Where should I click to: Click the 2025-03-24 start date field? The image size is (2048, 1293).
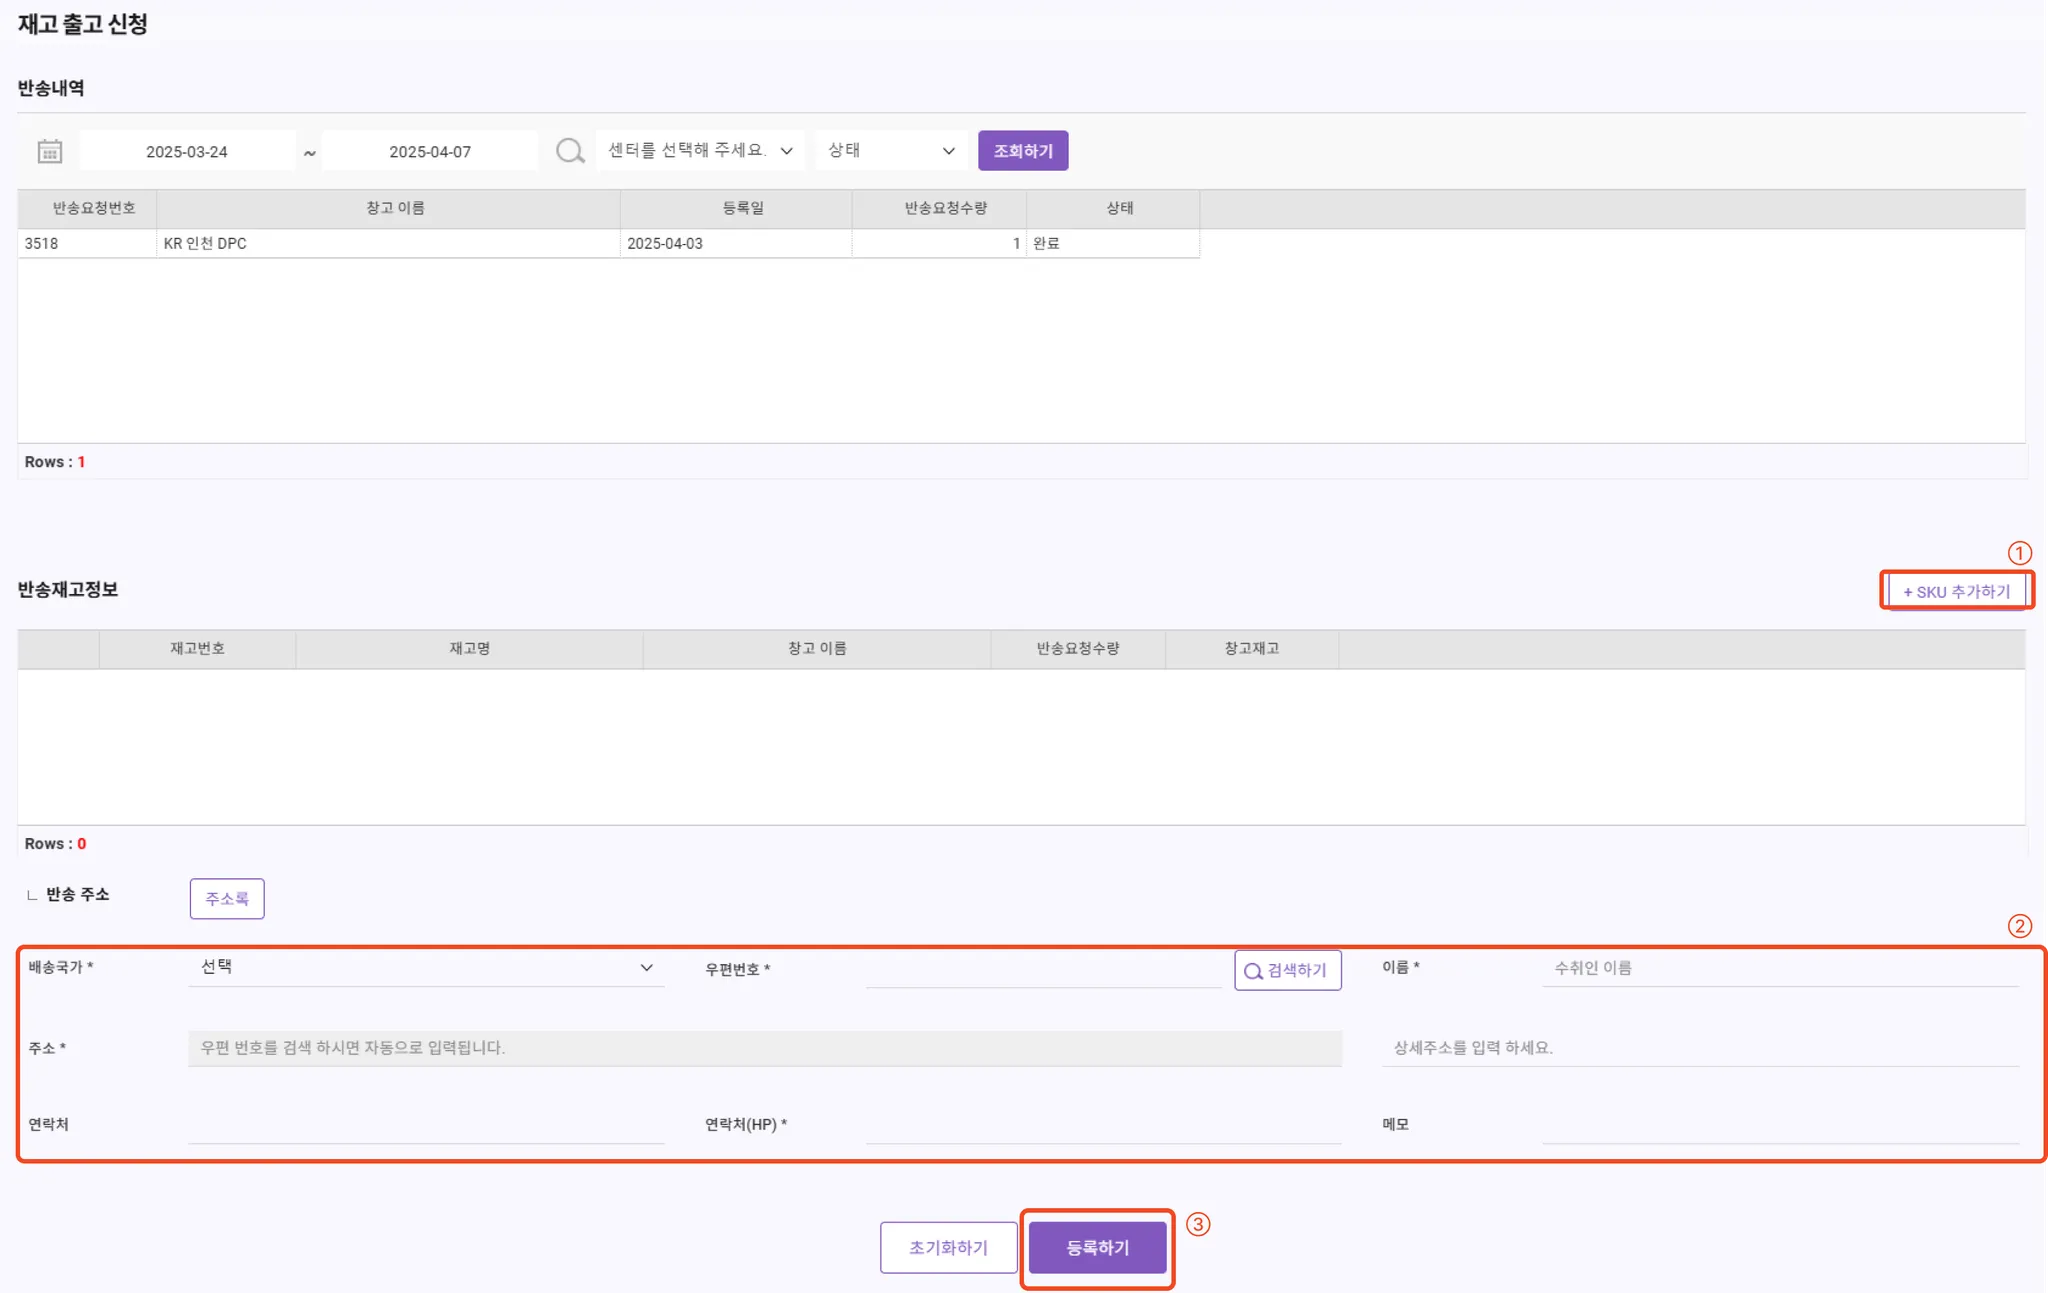pyautogui.click(x=187, y=151)
